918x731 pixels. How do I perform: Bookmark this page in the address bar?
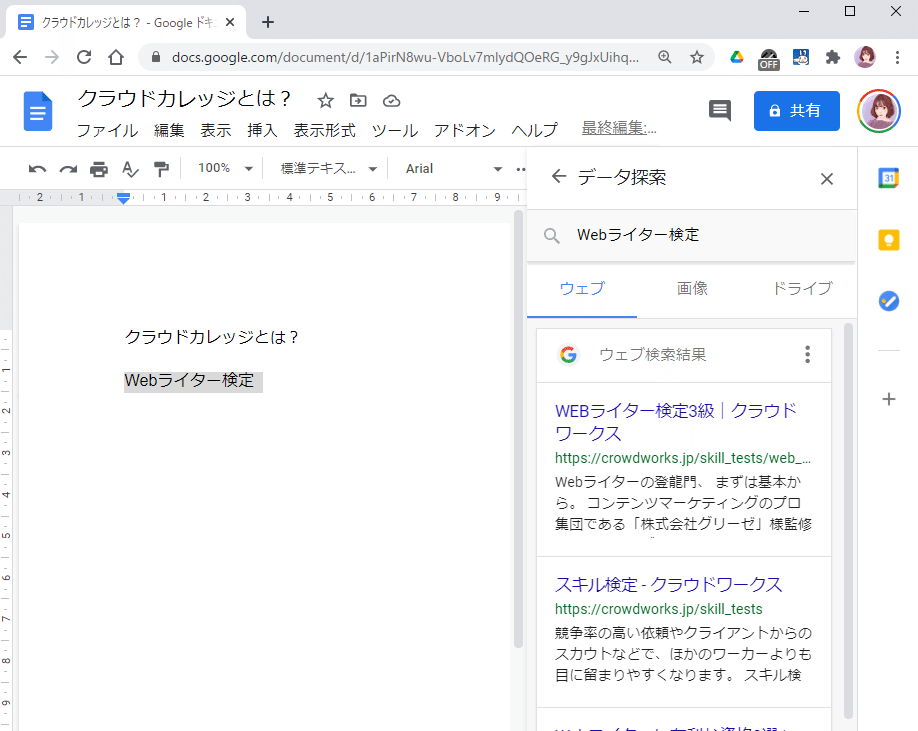coord(696,58)
